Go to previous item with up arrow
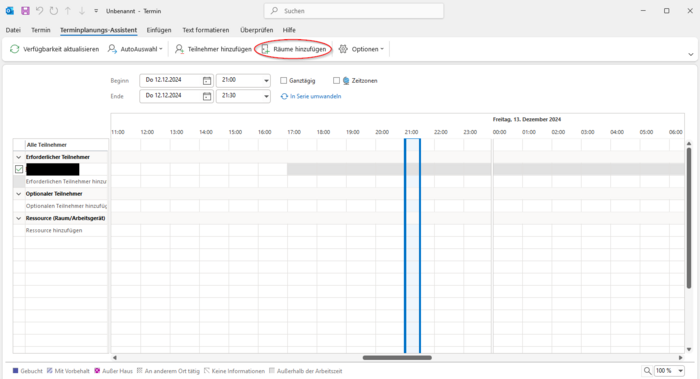700x379 pixels. [x=68, y=11]
